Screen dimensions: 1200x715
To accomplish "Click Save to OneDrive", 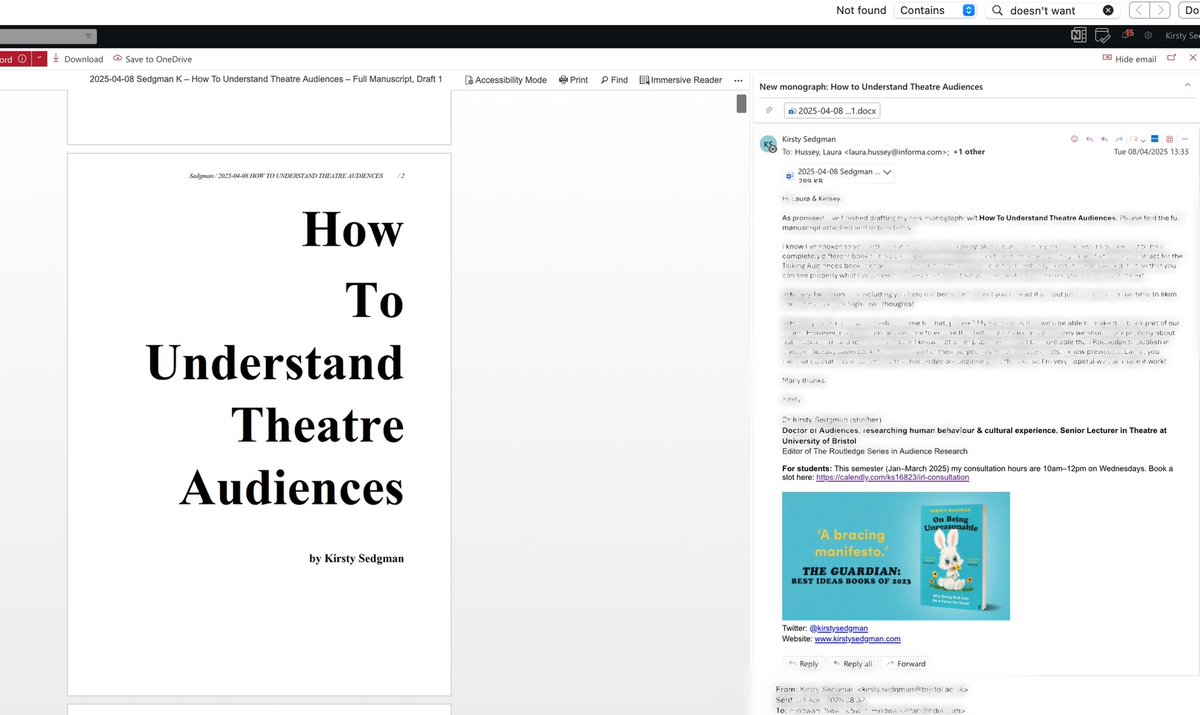I will [152, 59].
